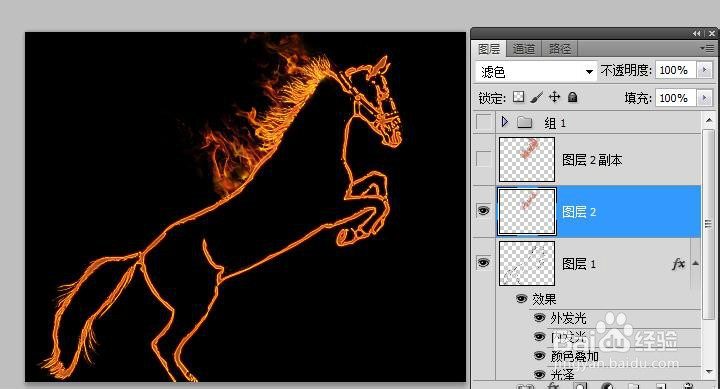
Task: Select the 图层 2 副本 layer name
Action: click(x=592, y=160)
